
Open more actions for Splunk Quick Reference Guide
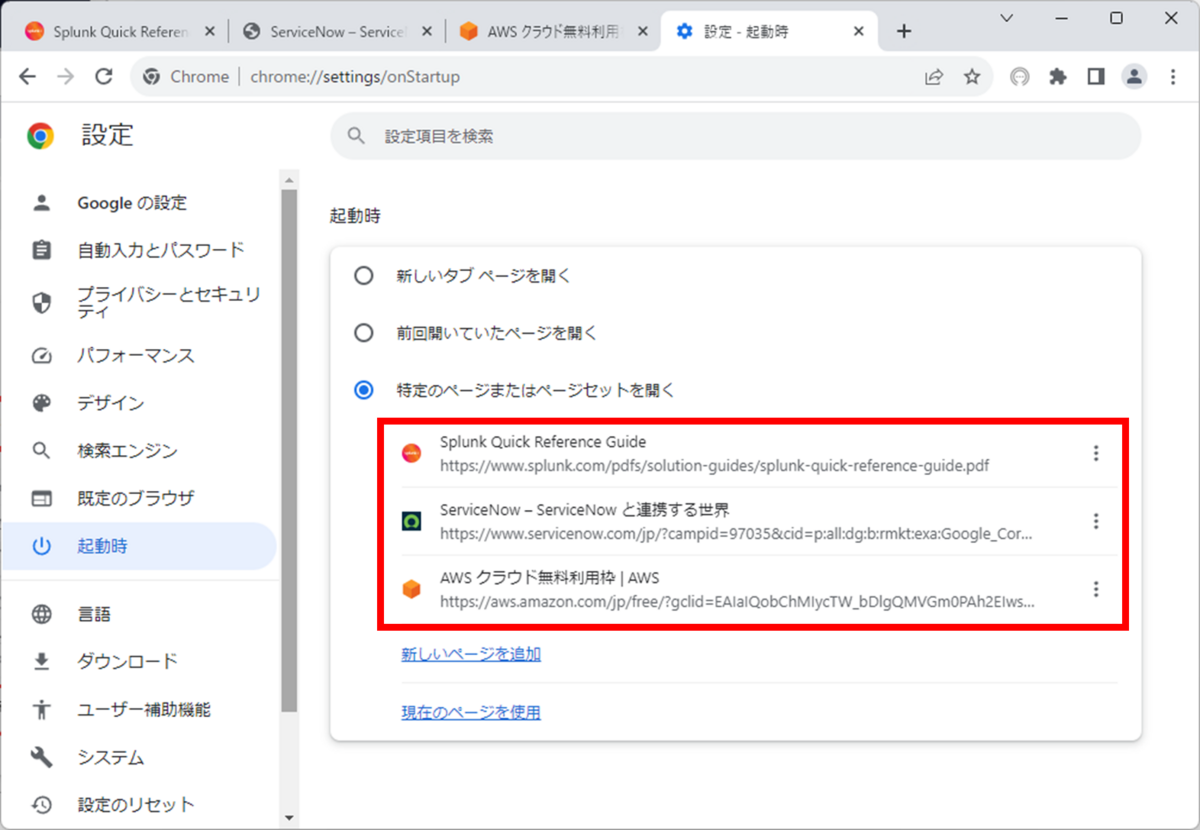pos(1096,453)
